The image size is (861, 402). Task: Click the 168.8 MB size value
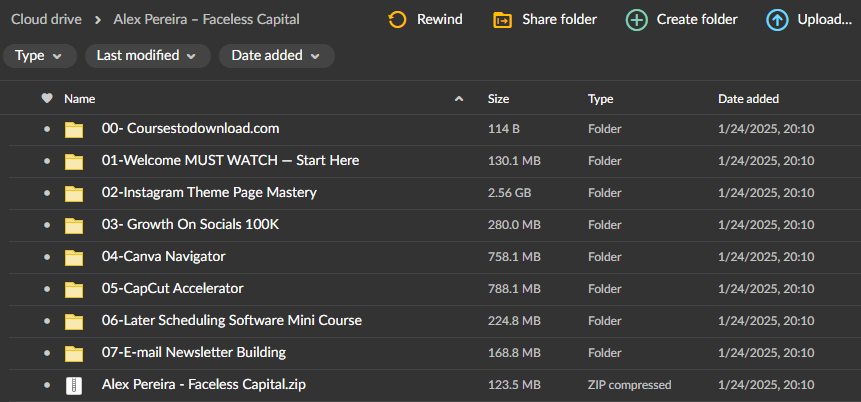pyautogui.click(x=515, y=353)
